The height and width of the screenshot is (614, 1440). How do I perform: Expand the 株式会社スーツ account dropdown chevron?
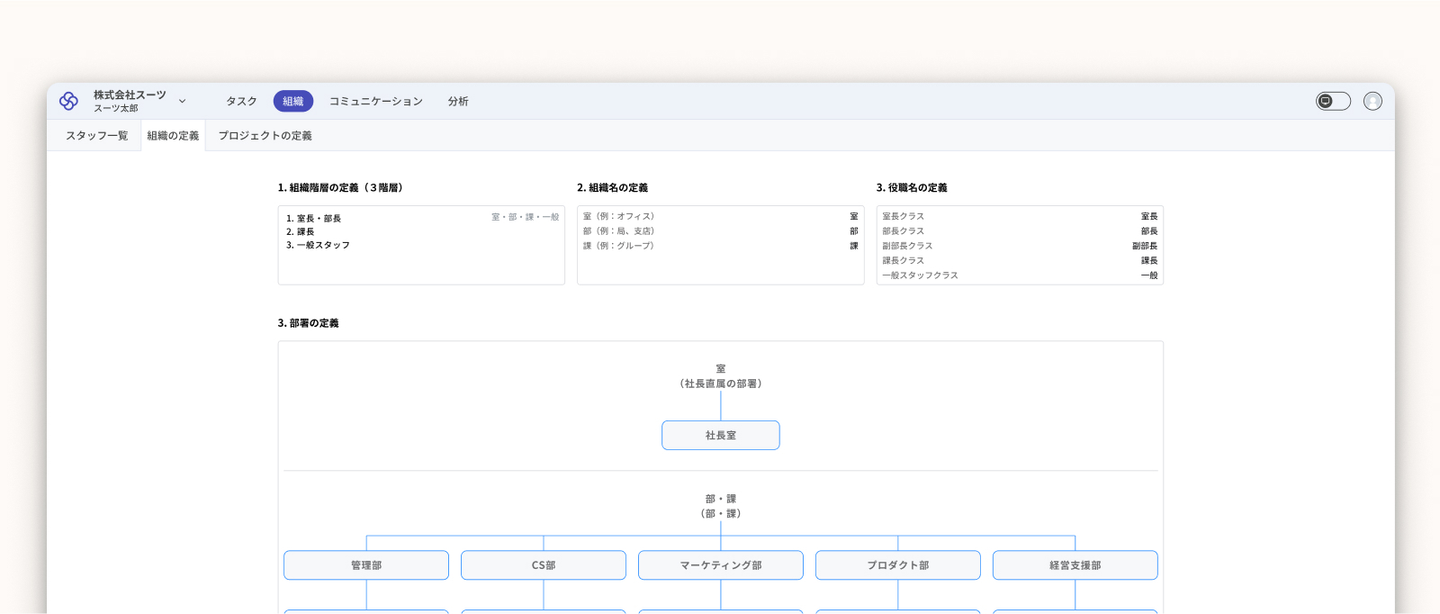182,101
